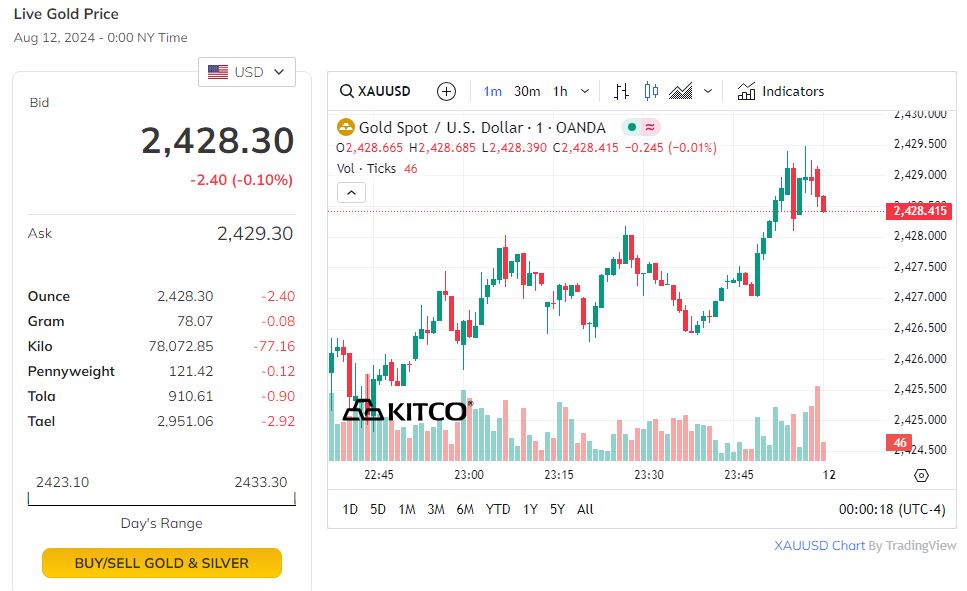Viewport: 967px width, 591px height.
Task: Switch chart interval to 1m
Action: 492,91
